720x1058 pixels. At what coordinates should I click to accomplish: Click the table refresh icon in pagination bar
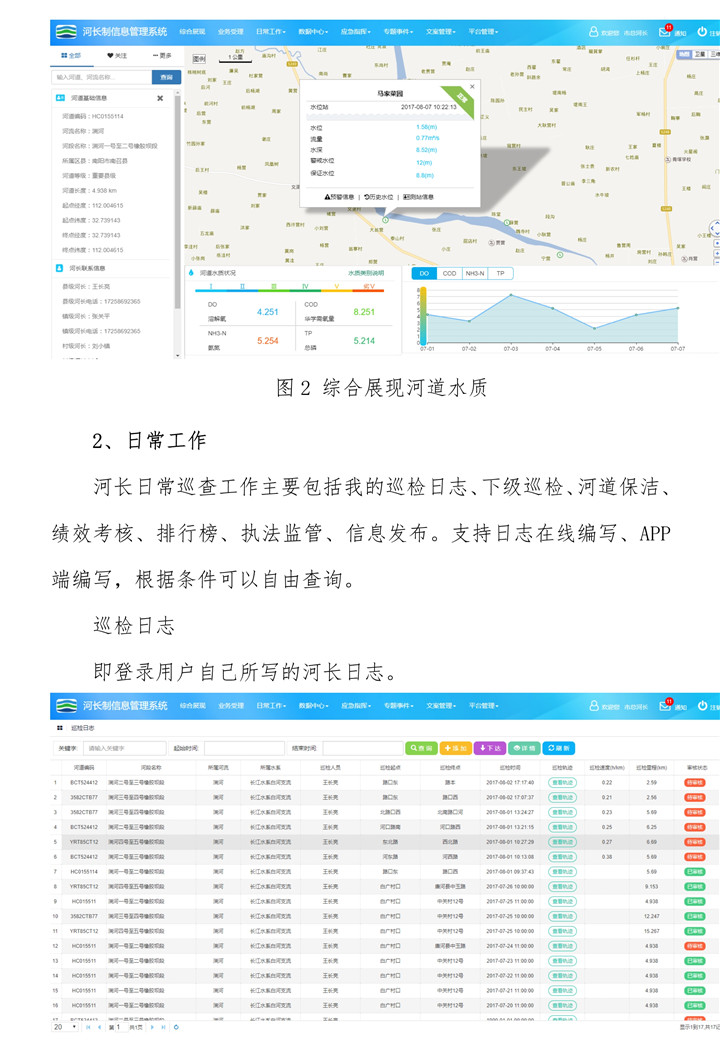(x=176, y=1027)
